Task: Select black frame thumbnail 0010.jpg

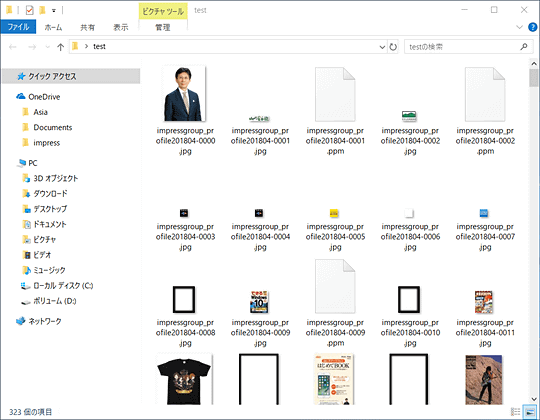Action: [x=409, y=300]
